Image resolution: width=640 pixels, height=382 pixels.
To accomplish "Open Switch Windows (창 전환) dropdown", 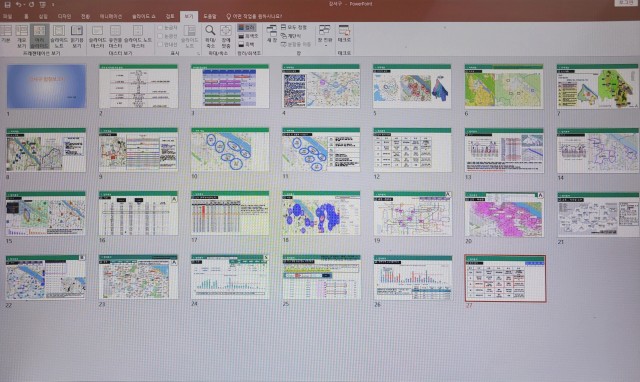I will [x=325, y=35].
